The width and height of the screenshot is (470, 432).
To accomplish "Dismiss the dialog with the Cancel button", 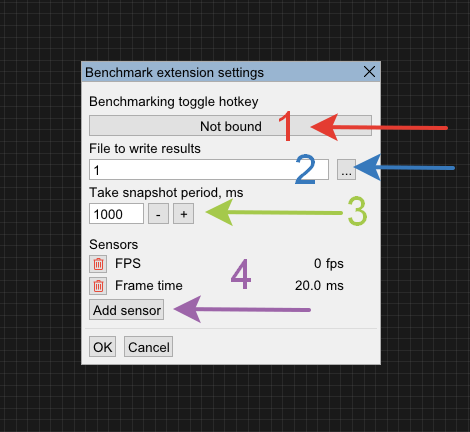I will point(148,347).
